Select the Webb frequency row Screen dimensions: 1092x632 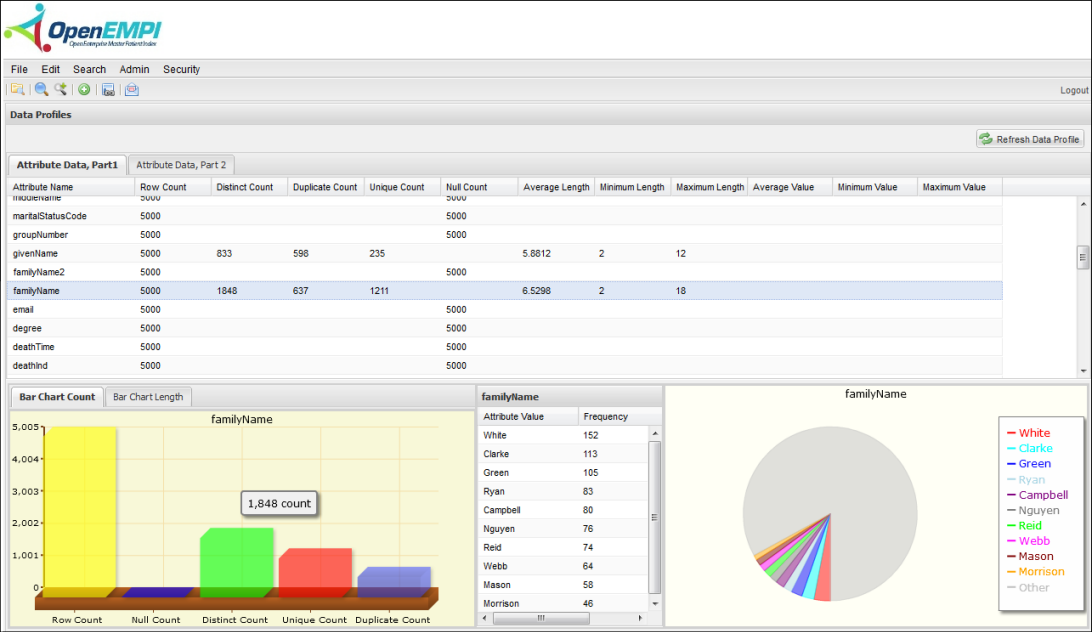(563, 567)
